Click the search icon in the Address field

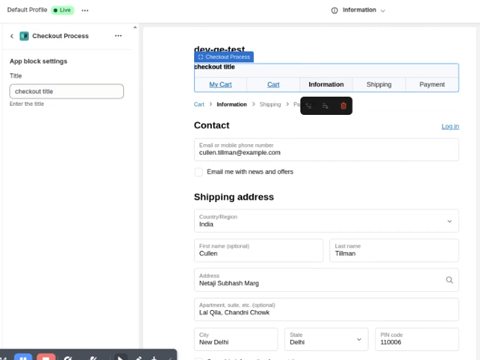coord(449,280)
